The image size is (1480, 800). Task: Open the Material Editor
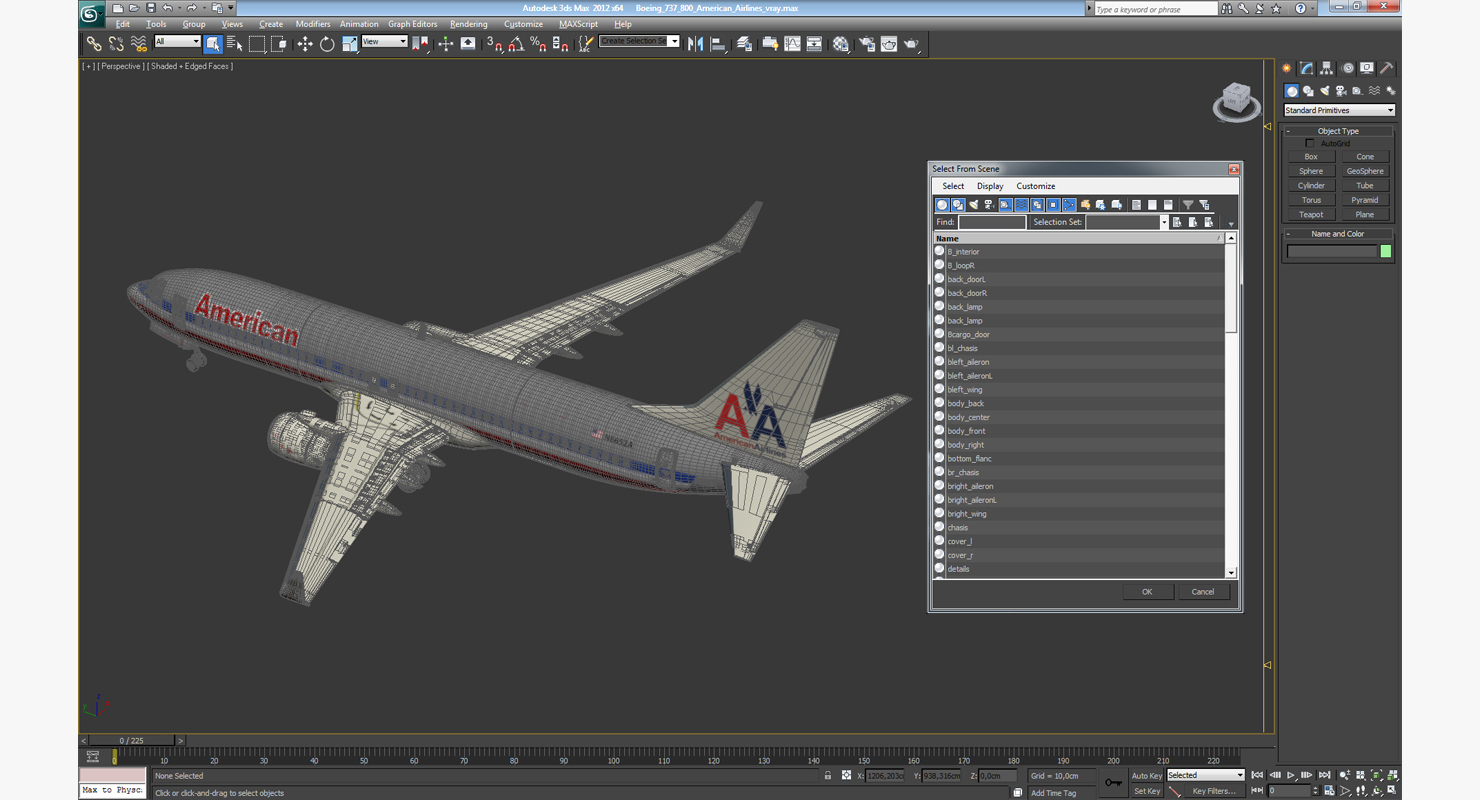[840, 43]
